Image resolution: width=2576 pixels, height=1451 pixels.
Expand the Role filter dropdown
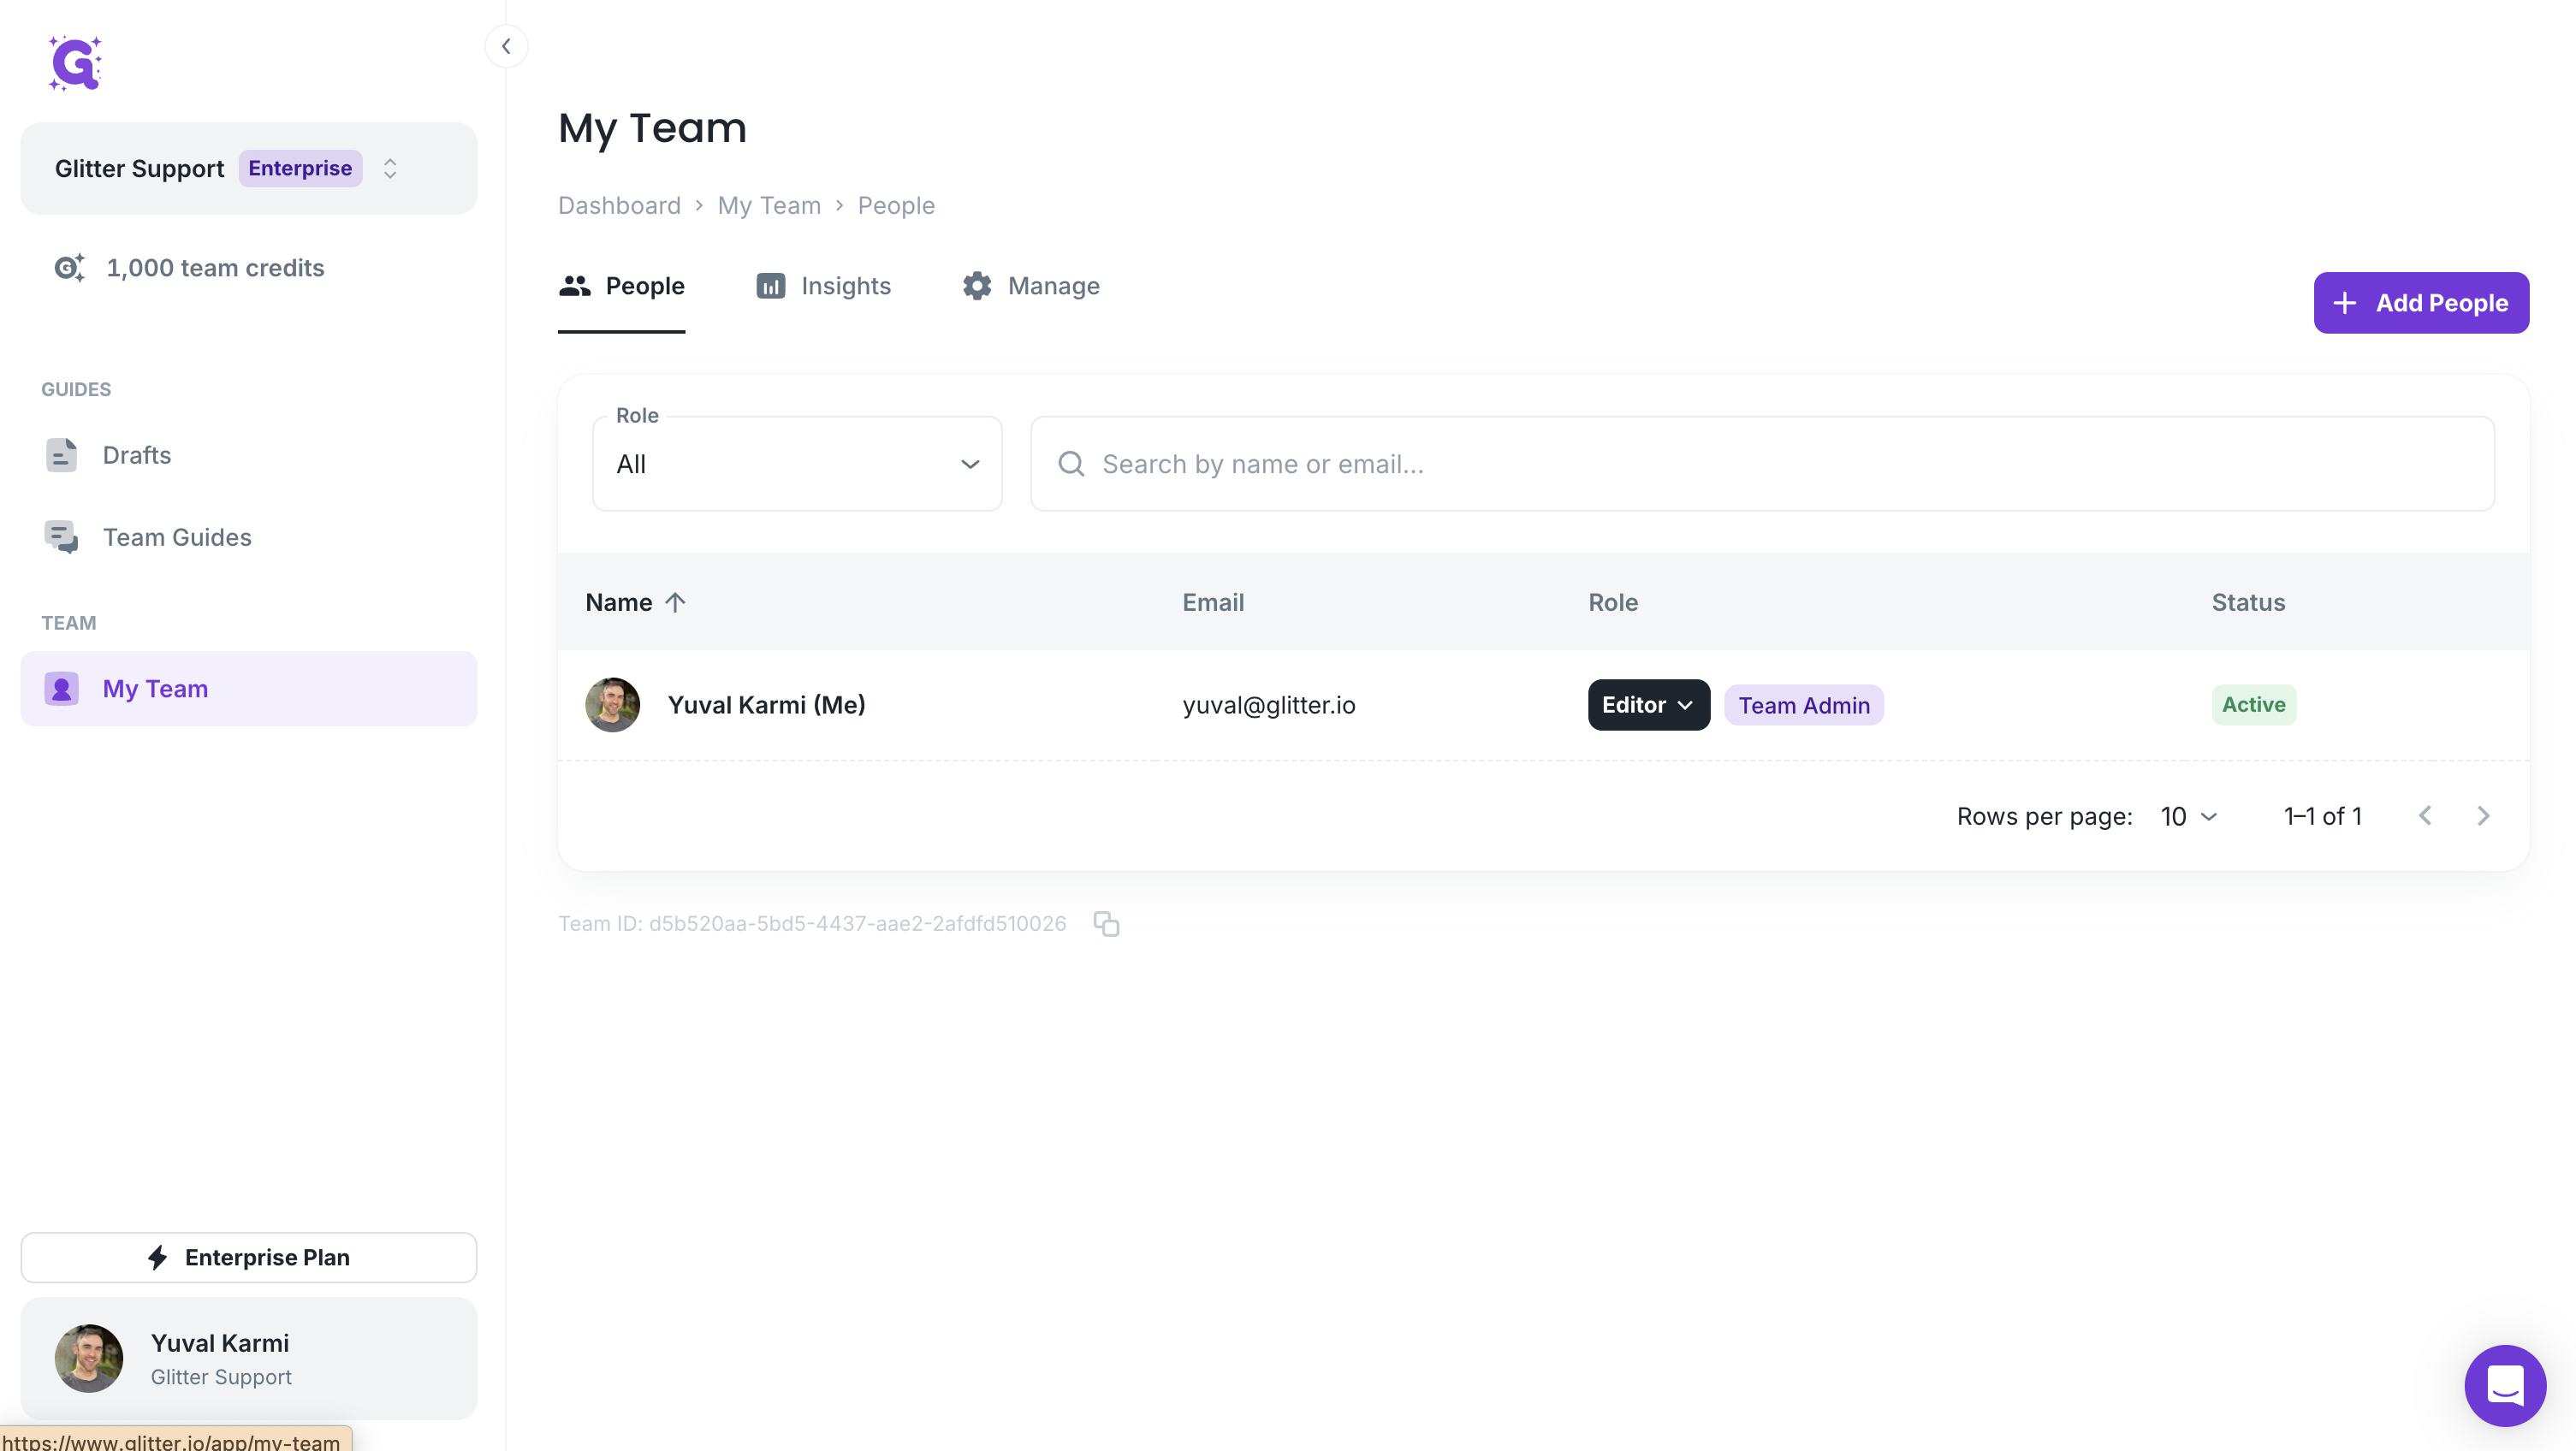[797, 464]
